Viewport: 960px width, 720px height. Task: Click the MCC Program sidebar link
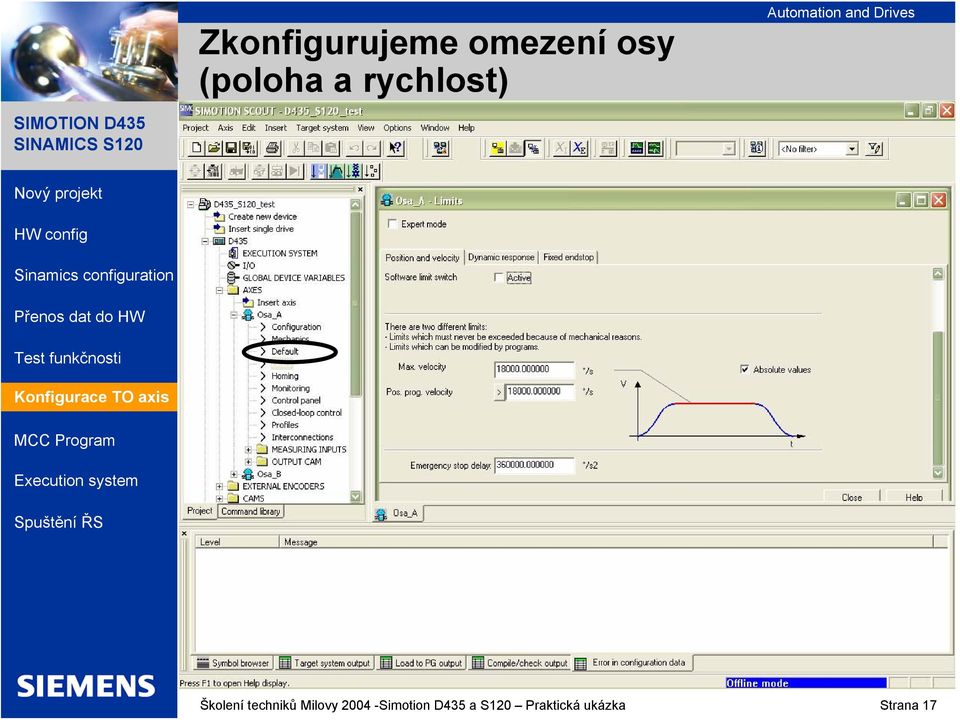click(x=64, y=440)
